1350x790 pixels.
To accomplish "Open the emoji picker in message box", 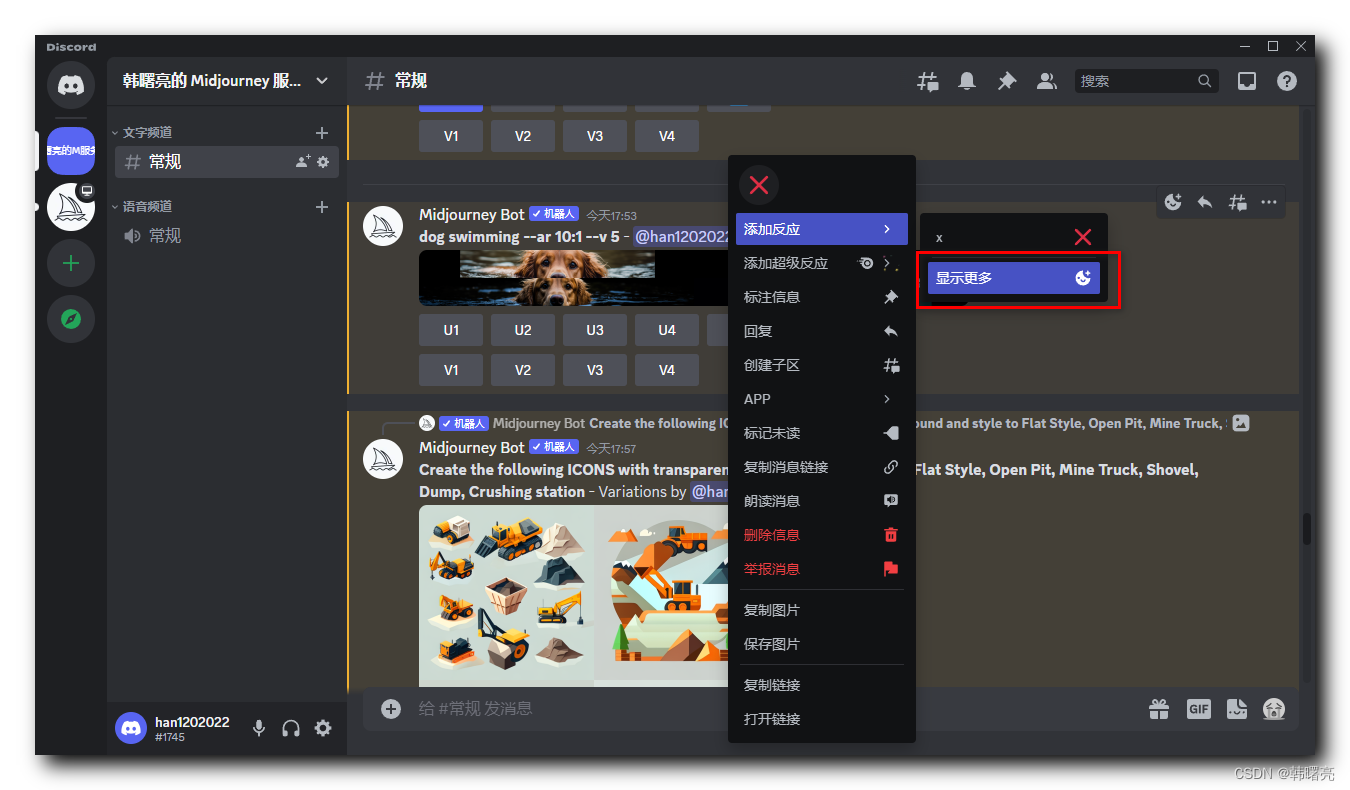I will coord(1274,709).
